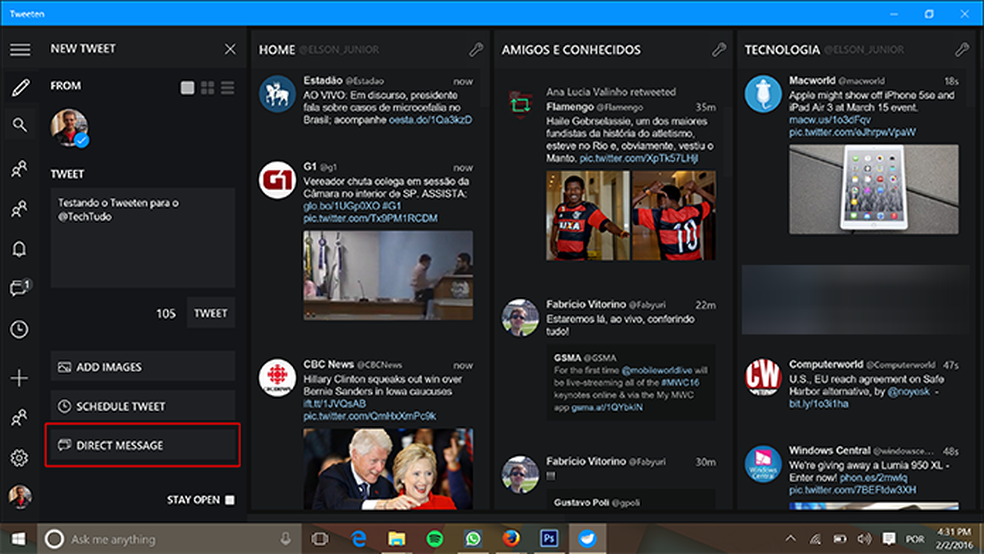Open Amigos e Conhecidos column settings wrench
The height and width of the screenshot is (554, 984).
(719, 50)
